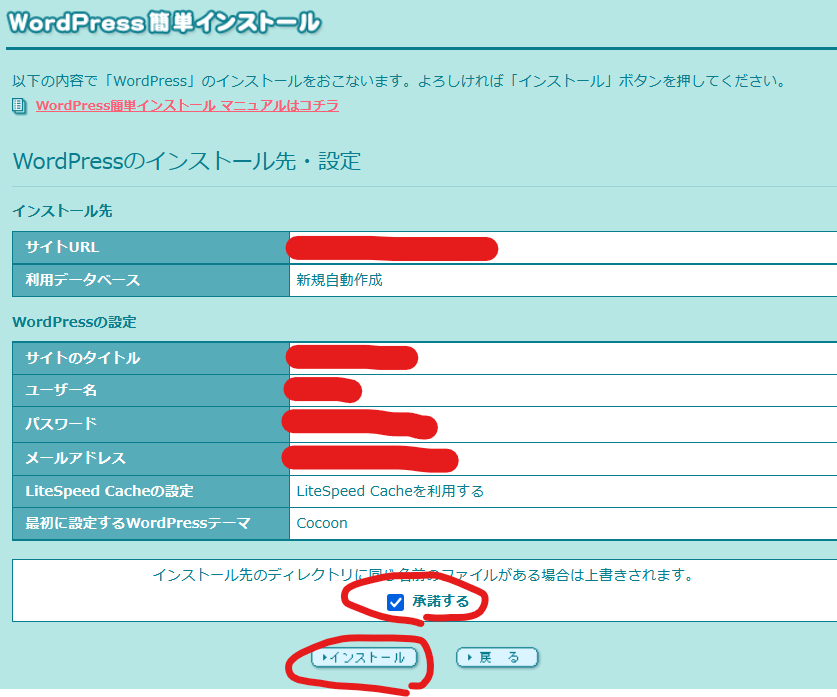Select the 利用データベース row label
Image resolution: width=837 pixels, height=697 pixels.
pyautogui.click(x=83, y=280)
